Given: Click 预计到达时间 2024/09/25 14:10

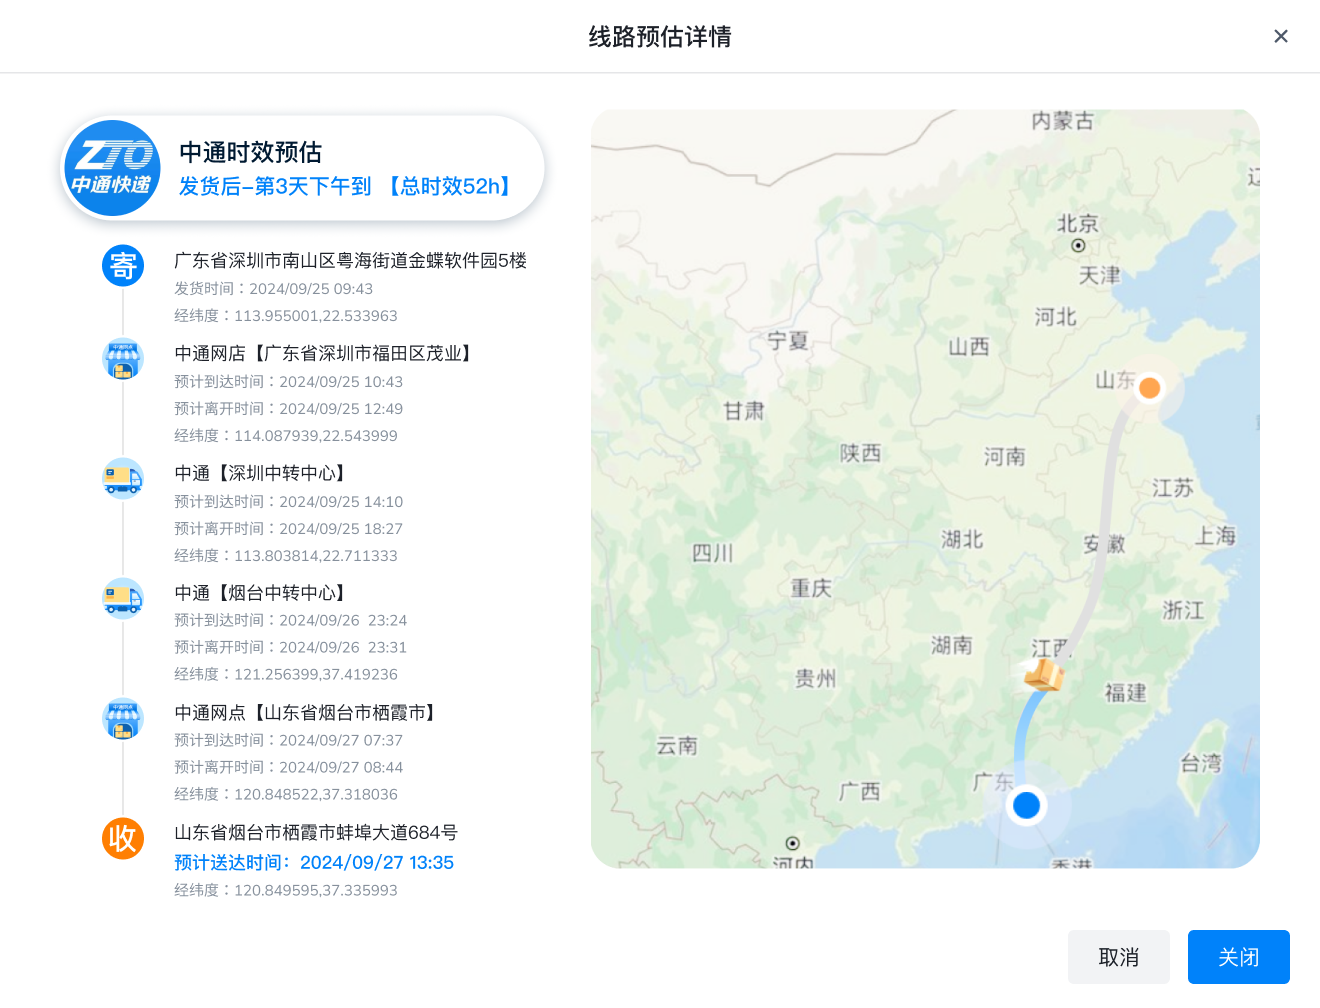Looking at the screenshot, I should (289, 501).
